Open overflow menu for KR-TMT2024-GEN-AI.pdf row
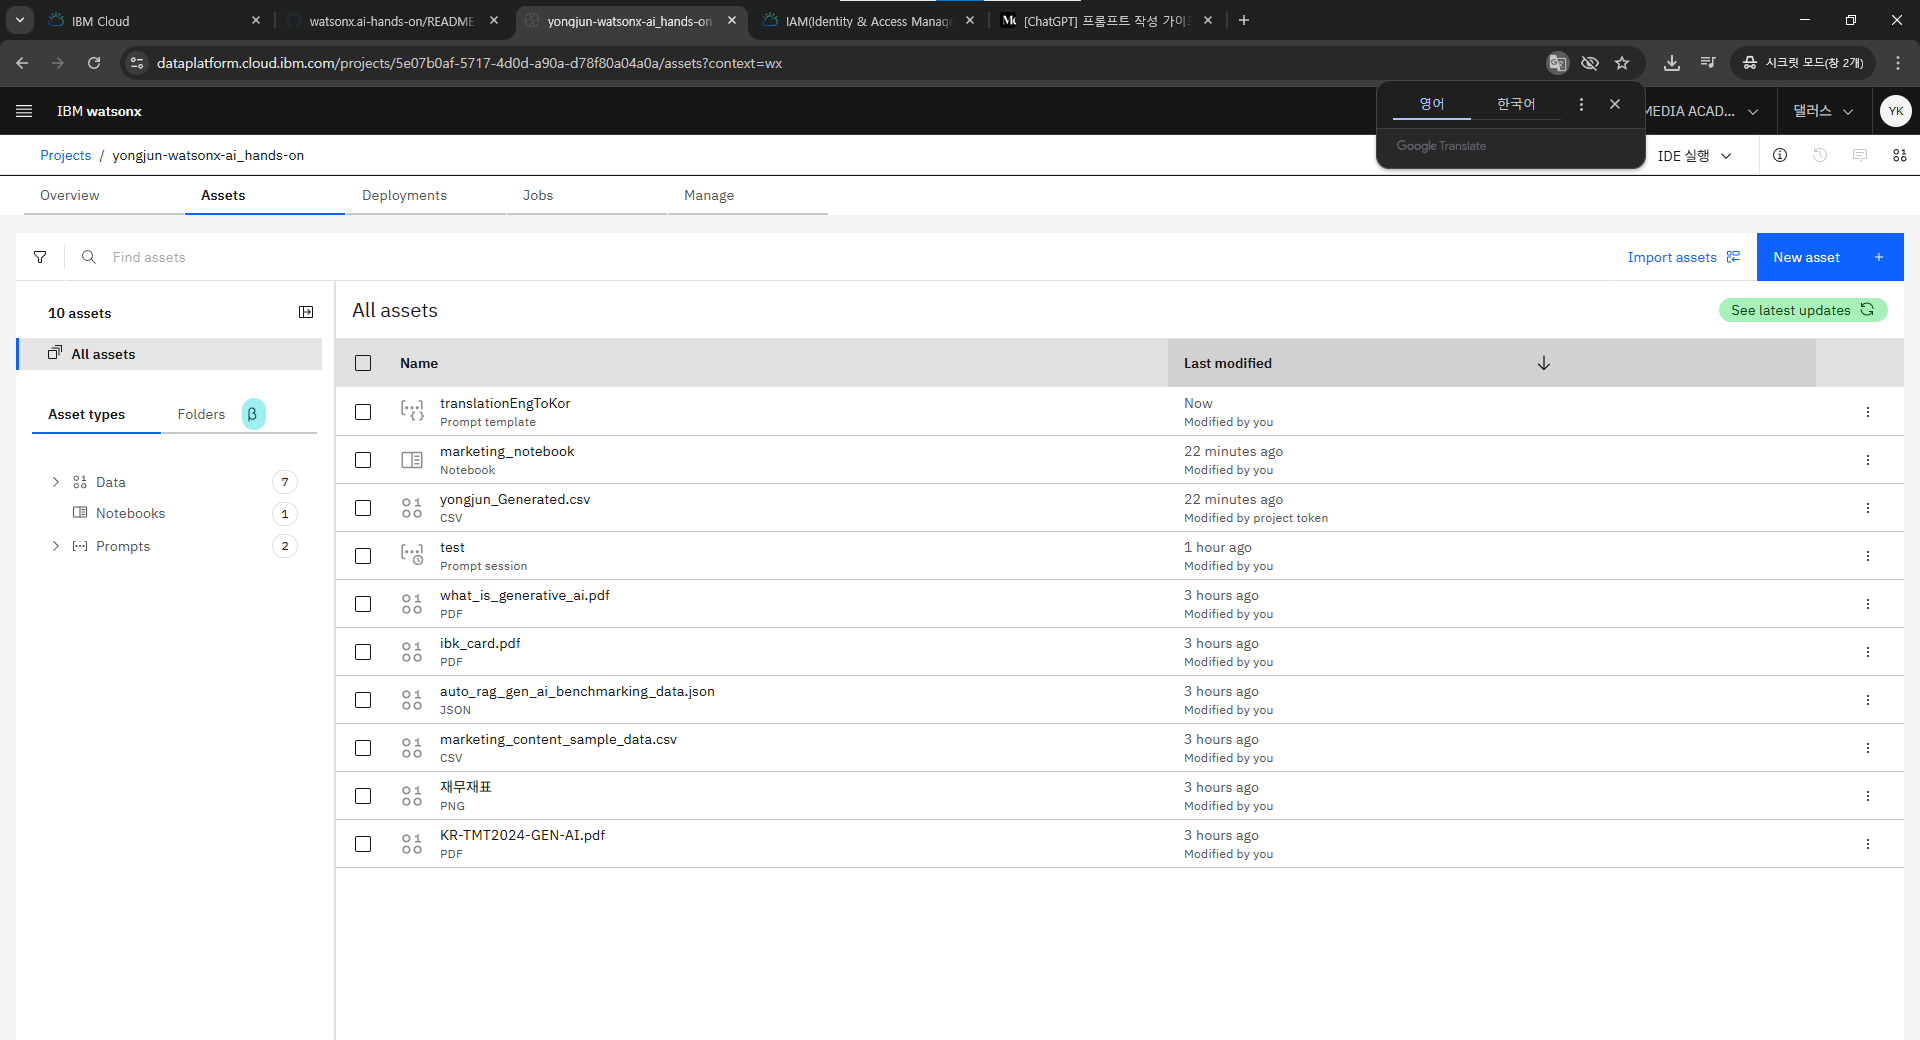The width and height of the screenshot is (1920, 1040). (x=1867, y=844)
